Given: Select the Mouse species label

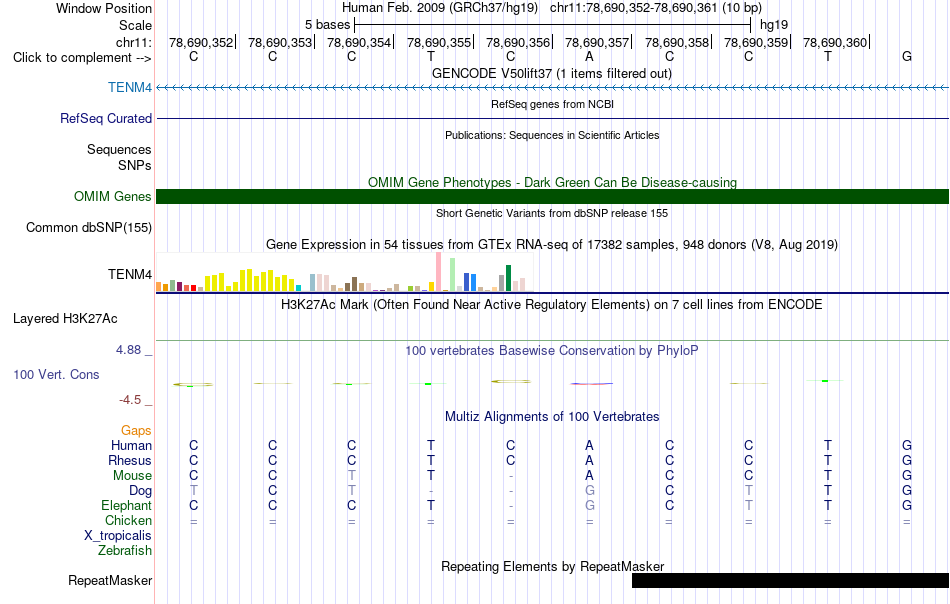Looking at the screenshot, I should pyautogui.click(x=132, y=476).
